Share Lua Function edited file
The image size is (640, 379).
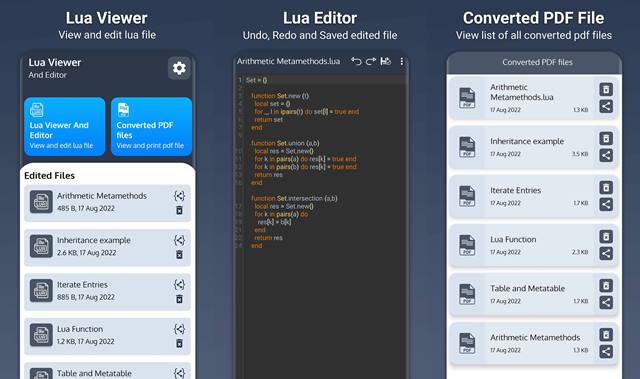tap(179, 329)
